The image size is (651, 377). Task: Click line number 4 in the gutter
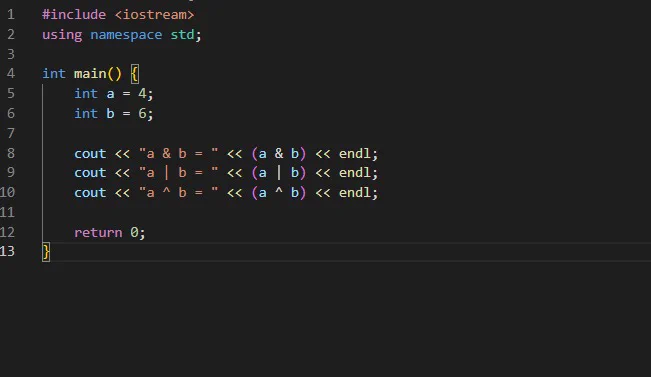tap(11, 73)
